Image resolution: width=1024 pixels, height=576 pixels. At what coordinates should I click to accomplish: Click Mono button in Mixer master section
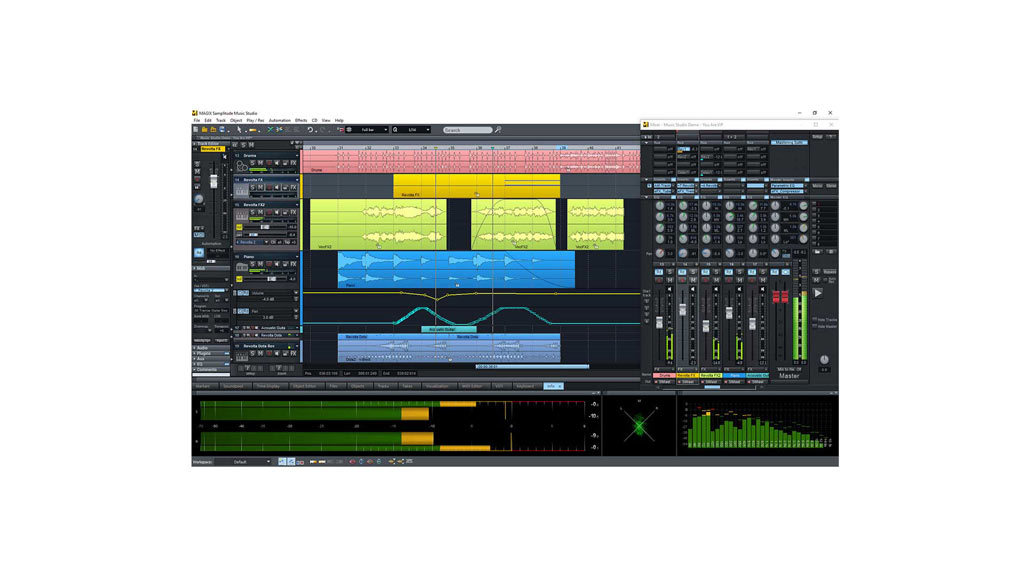point(818,185)
